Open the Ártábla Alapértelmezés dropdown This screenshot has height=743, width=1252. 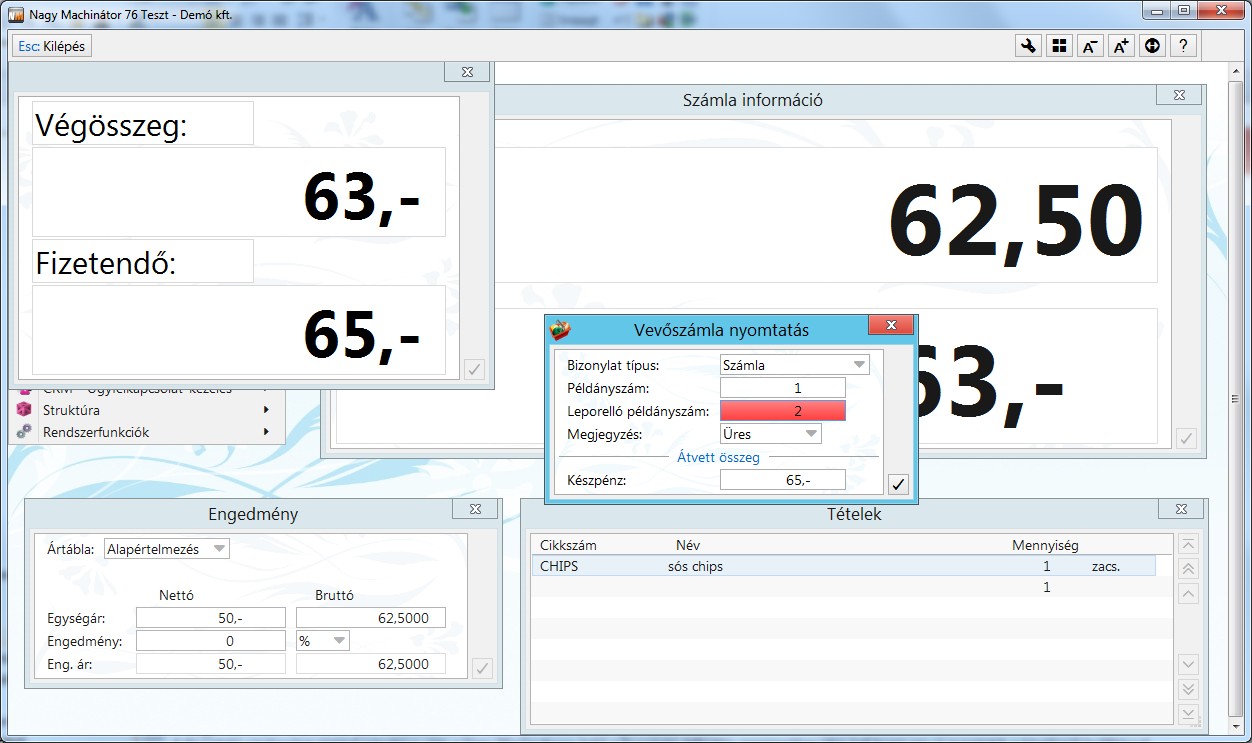coord(219,549)
